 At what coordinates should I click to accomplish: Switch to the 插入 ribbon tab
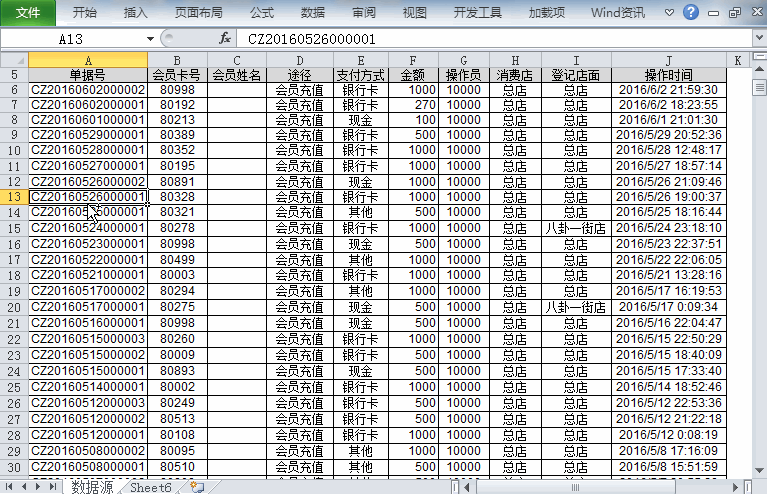click(x=135, y=12)
